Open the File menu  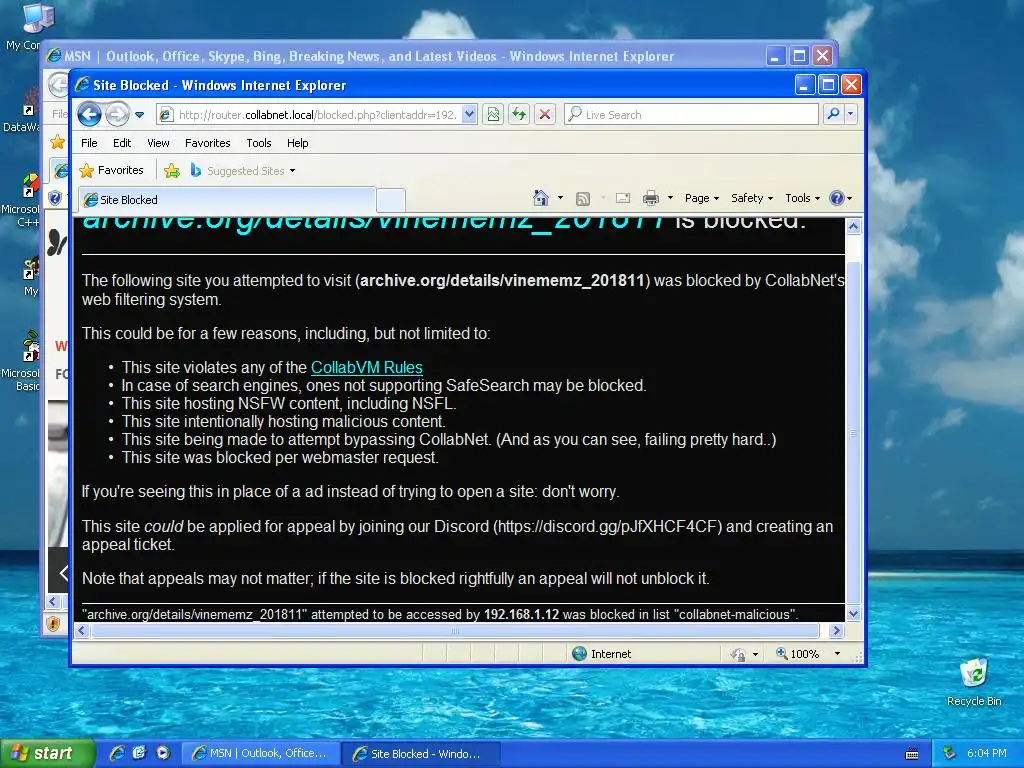(x=89, y=143)
